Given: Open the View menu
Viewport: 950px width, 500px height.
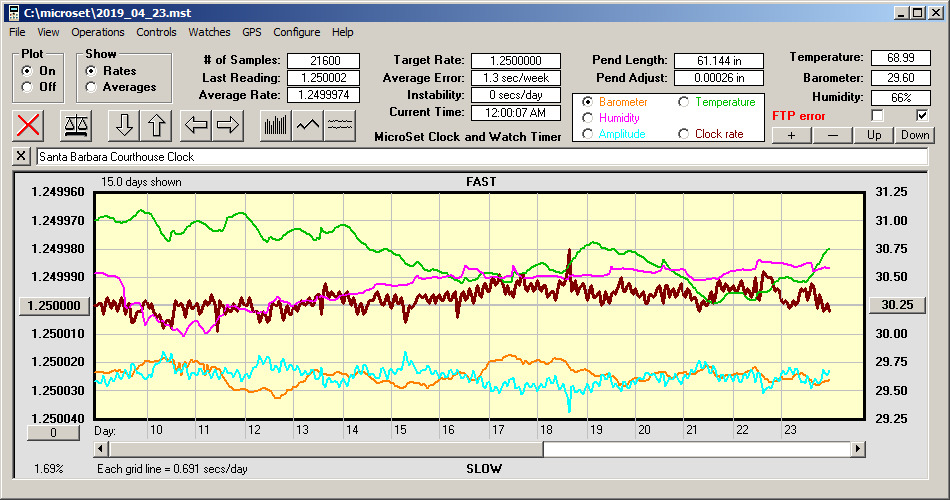Looking at the screenshot, I should click(x=48, y=32).
